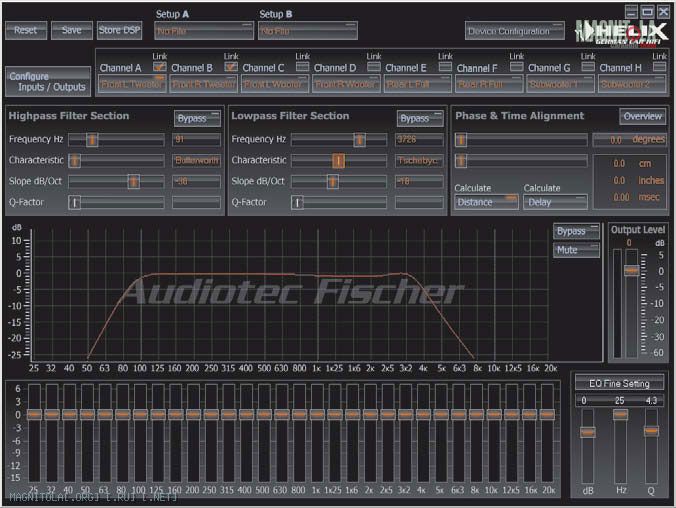The image size is (676, 508).
Task: Select the Channel B Front R Tweeter tab
Action: click(203, 84)
